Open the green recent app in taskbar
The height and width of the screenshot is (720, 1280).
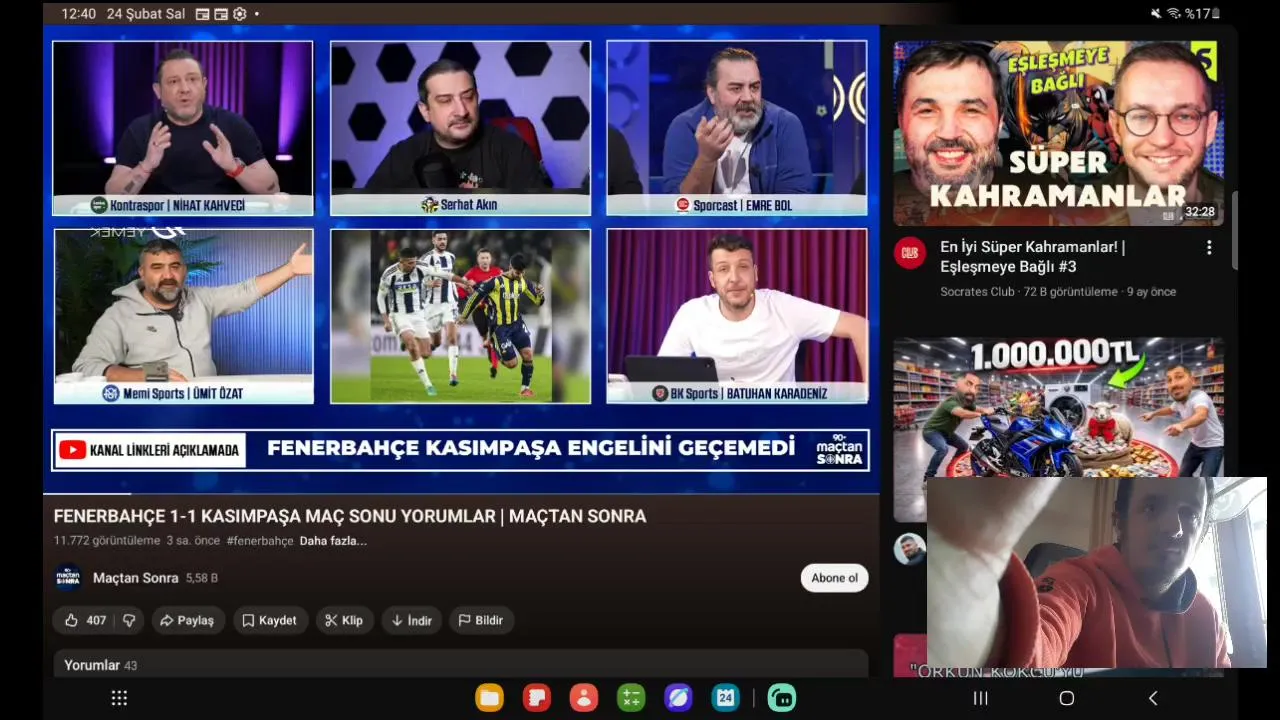[x=782, y=698]
